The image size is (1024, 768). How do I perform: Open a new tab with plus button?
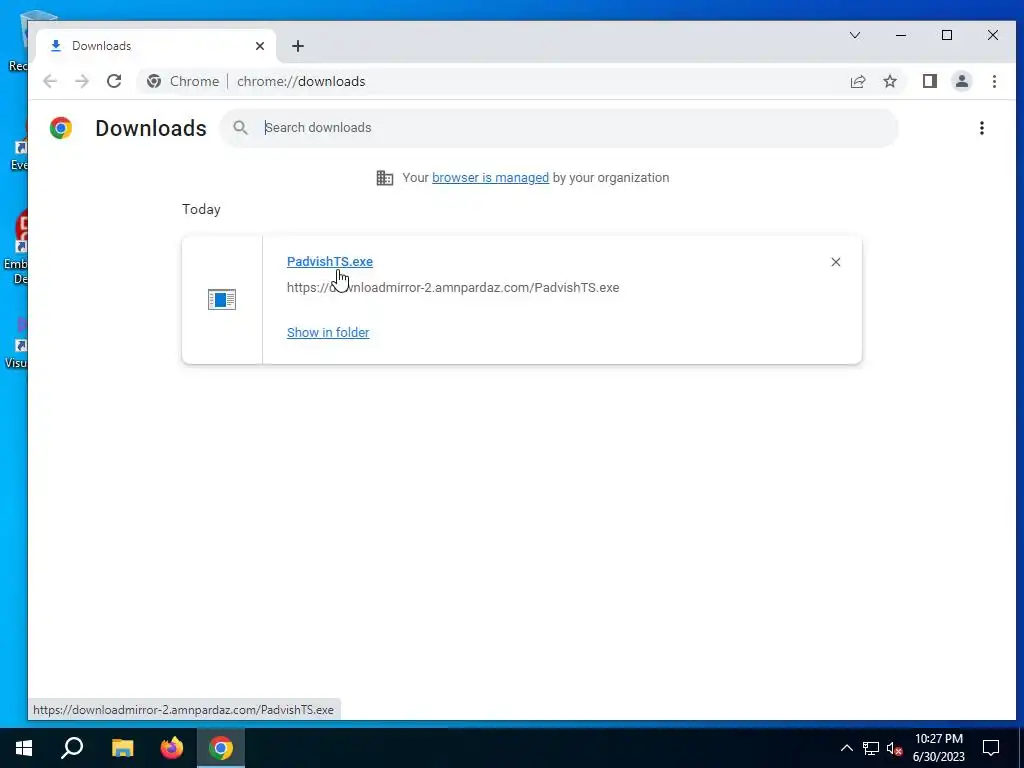[298, 46]
